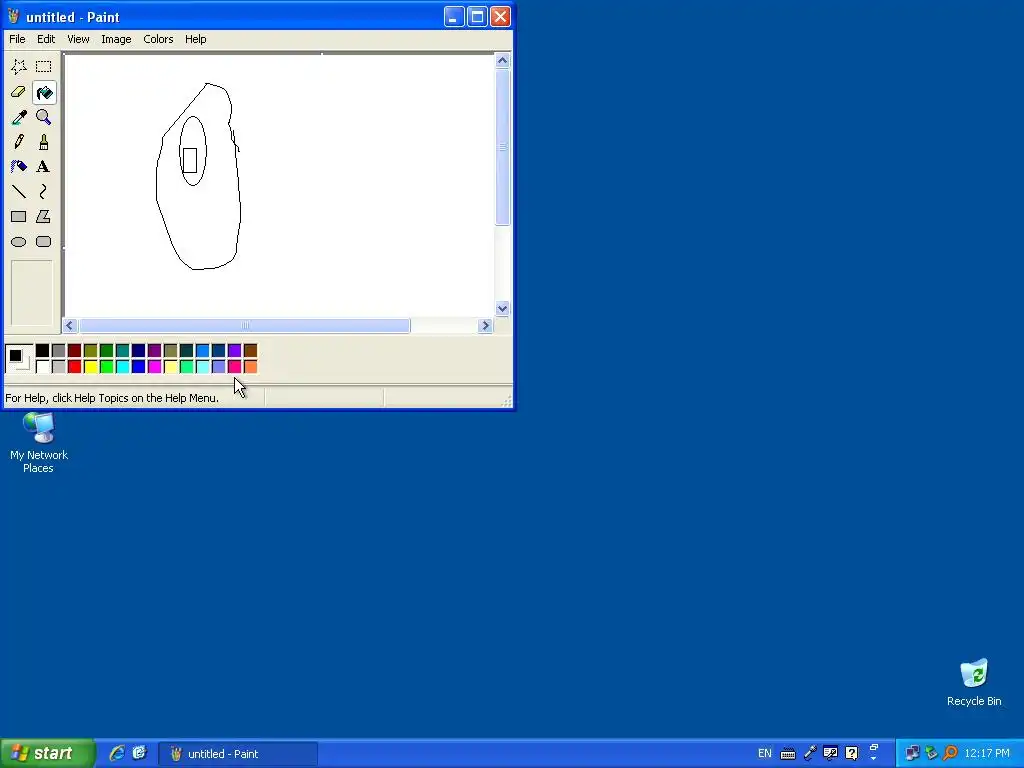Click the canvas scroll up arrow
Image resolution: width=1024 pixels, height=768 pixels.
click(x=502, y=61)
